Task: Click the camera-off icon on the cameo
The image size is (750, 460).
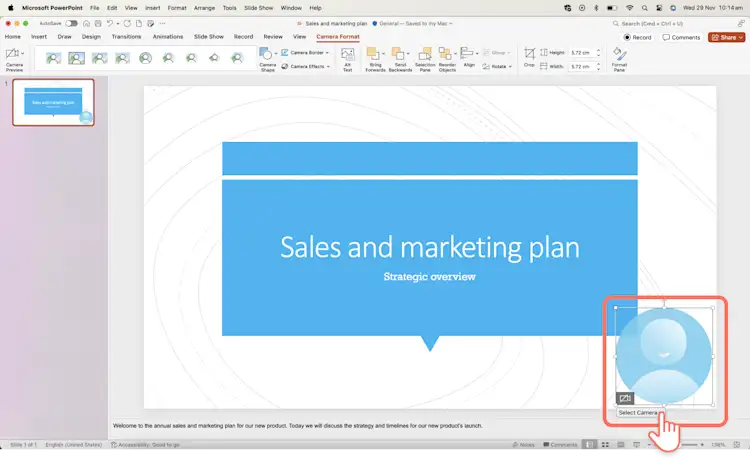Action: tap(625, 398)
